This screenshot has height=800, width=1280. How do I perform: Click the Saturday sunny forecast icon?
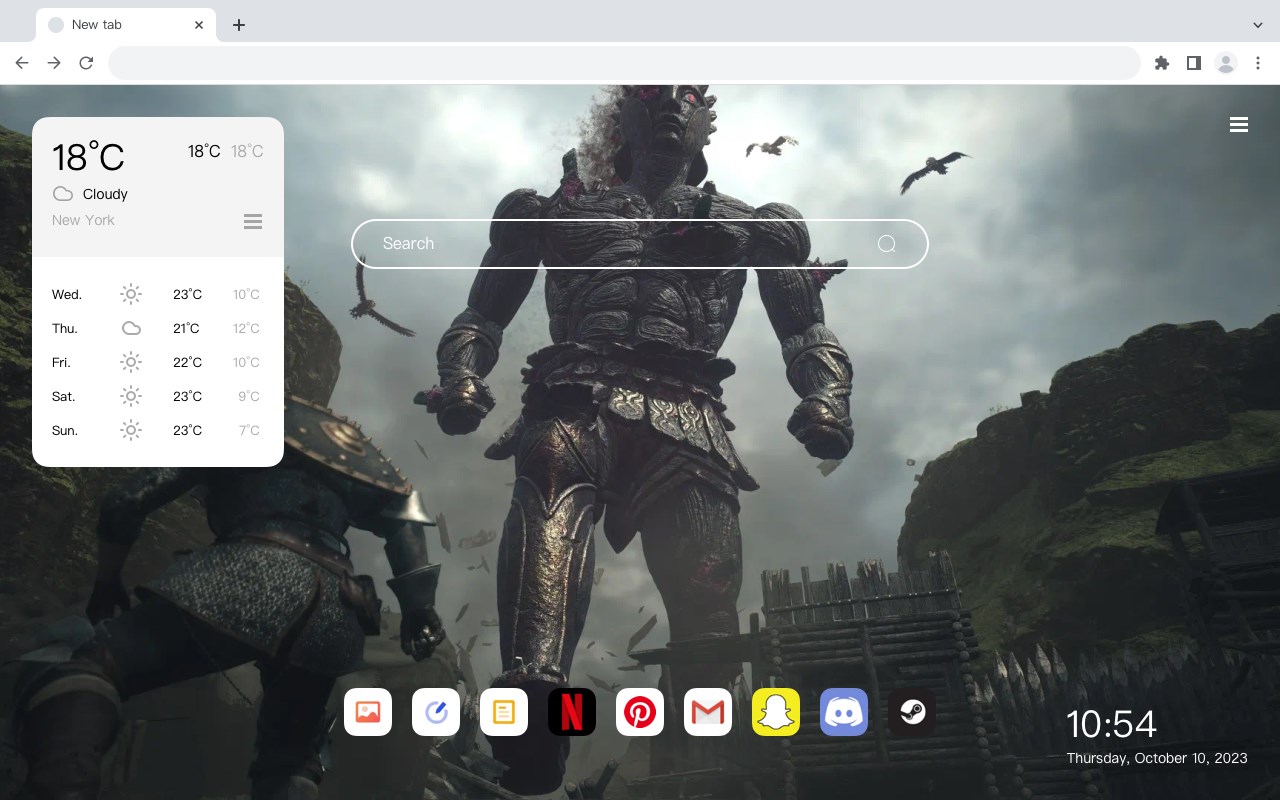coord(131,396)
